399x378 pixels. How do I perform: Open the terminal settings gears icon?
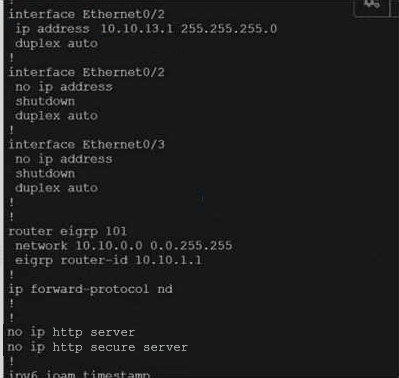tap(371, 5)
